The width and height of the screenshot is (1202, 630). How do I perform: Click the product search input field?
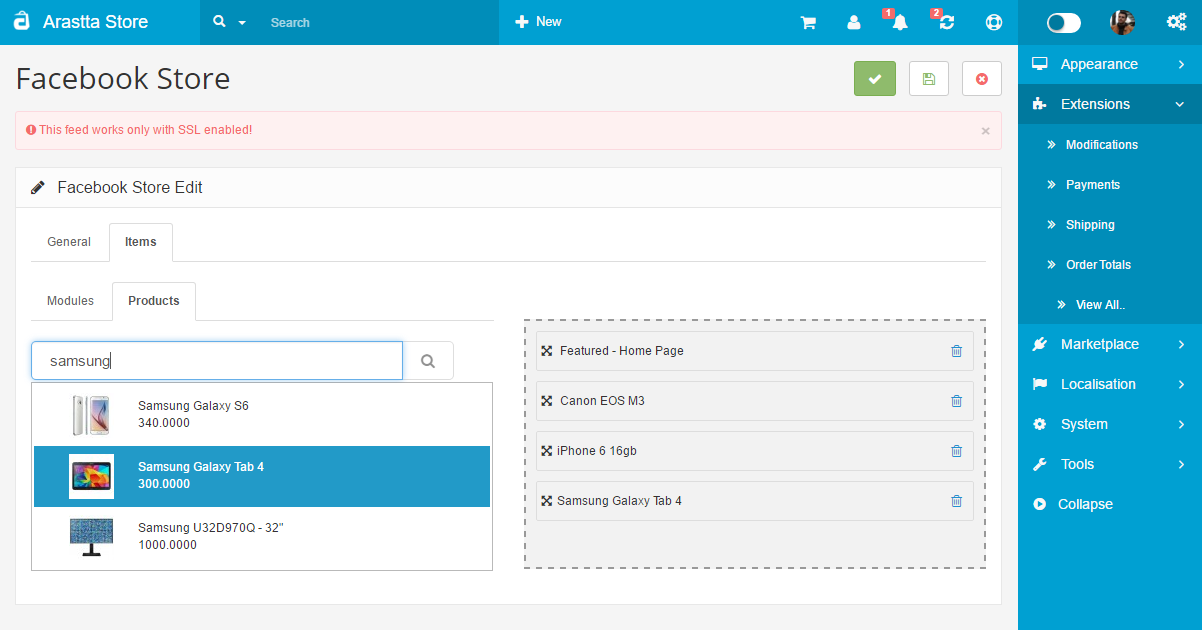(217, 361)
